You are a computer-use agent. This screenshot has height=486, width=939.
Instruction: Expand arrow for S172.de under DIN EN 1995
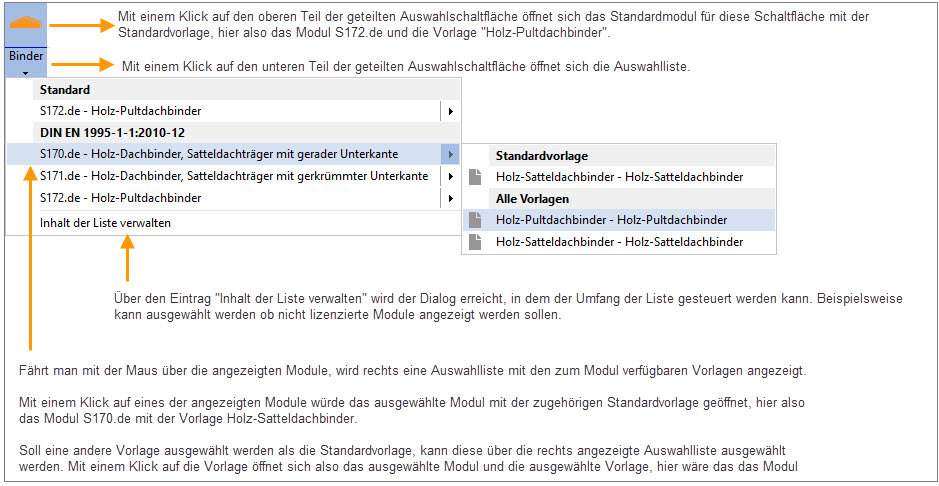point(450,197)
